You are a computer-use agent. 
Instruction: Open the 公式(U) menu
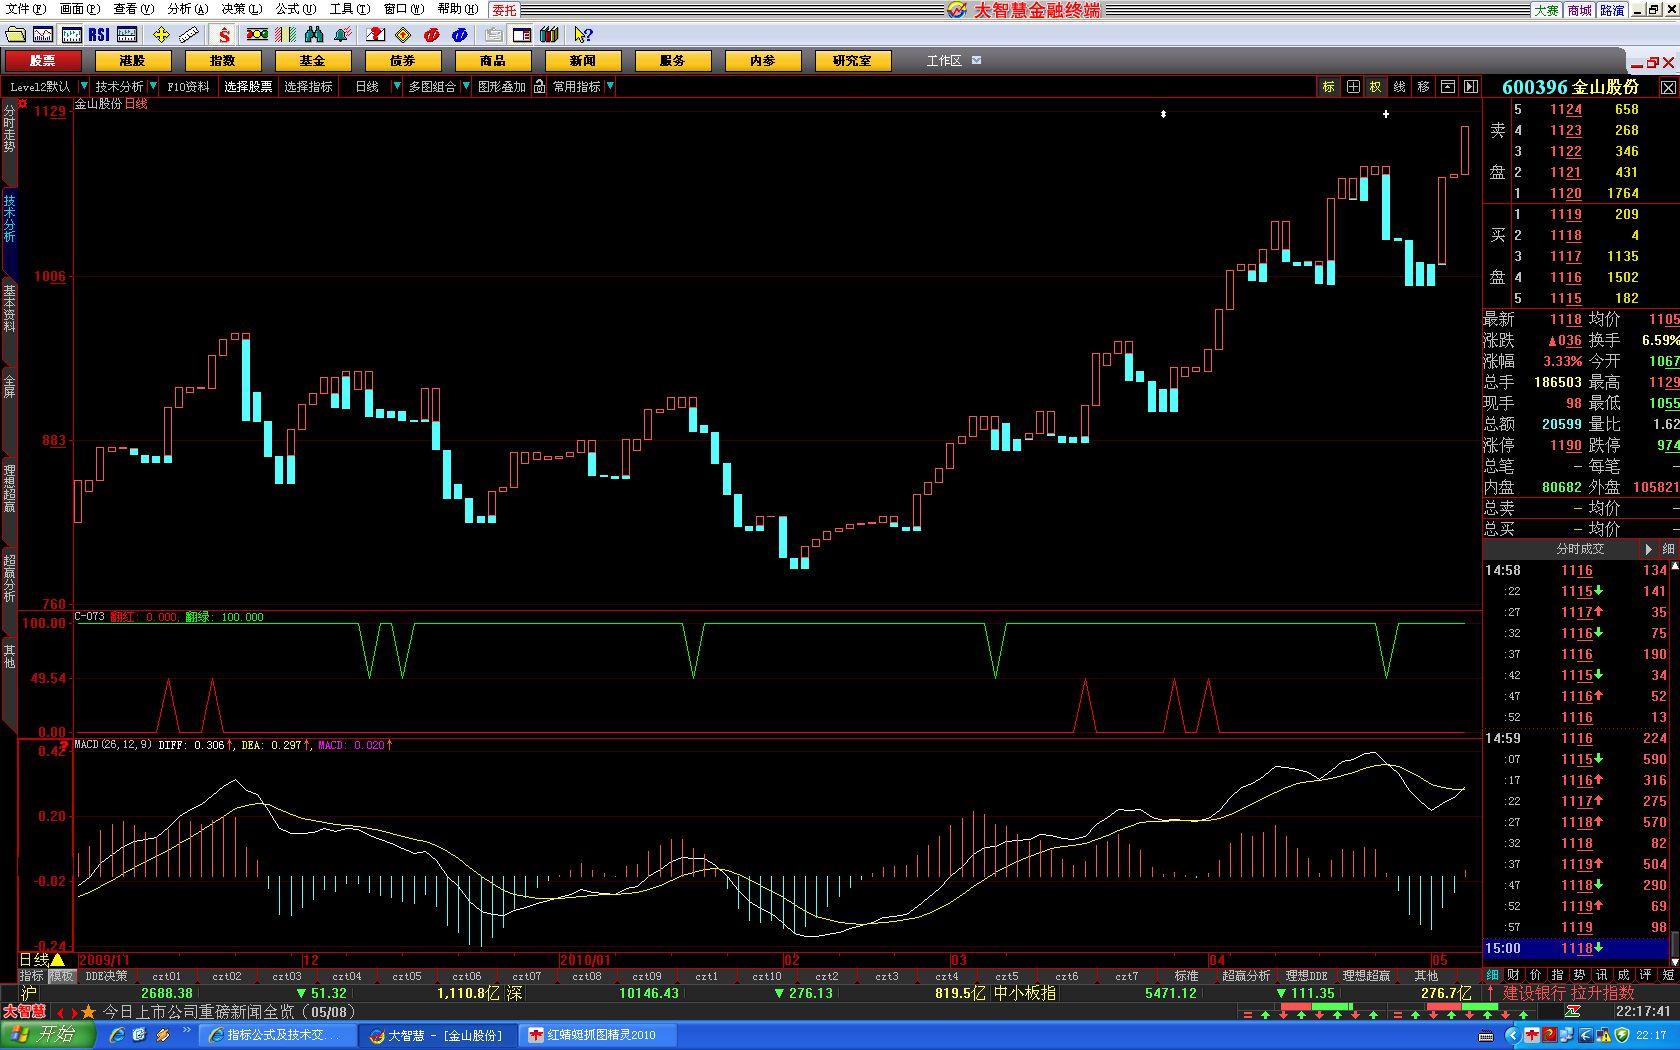coord(296,9)
